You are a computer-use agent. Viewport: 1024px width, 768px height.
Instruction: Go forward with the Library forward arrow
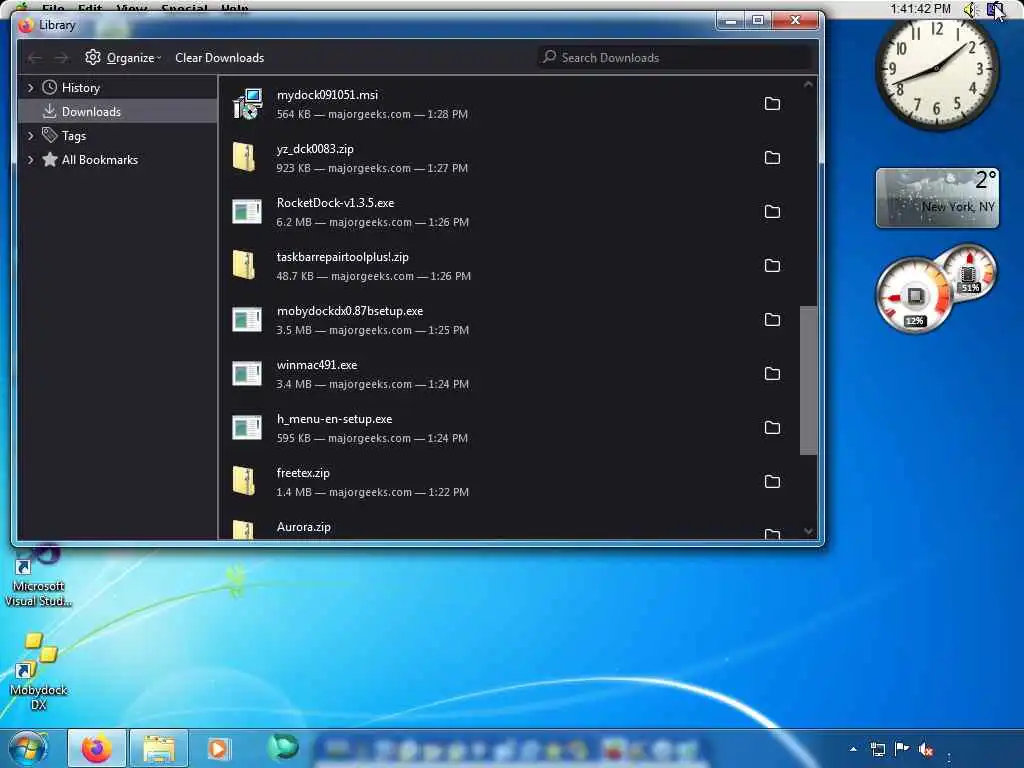[x=61, y=58]
